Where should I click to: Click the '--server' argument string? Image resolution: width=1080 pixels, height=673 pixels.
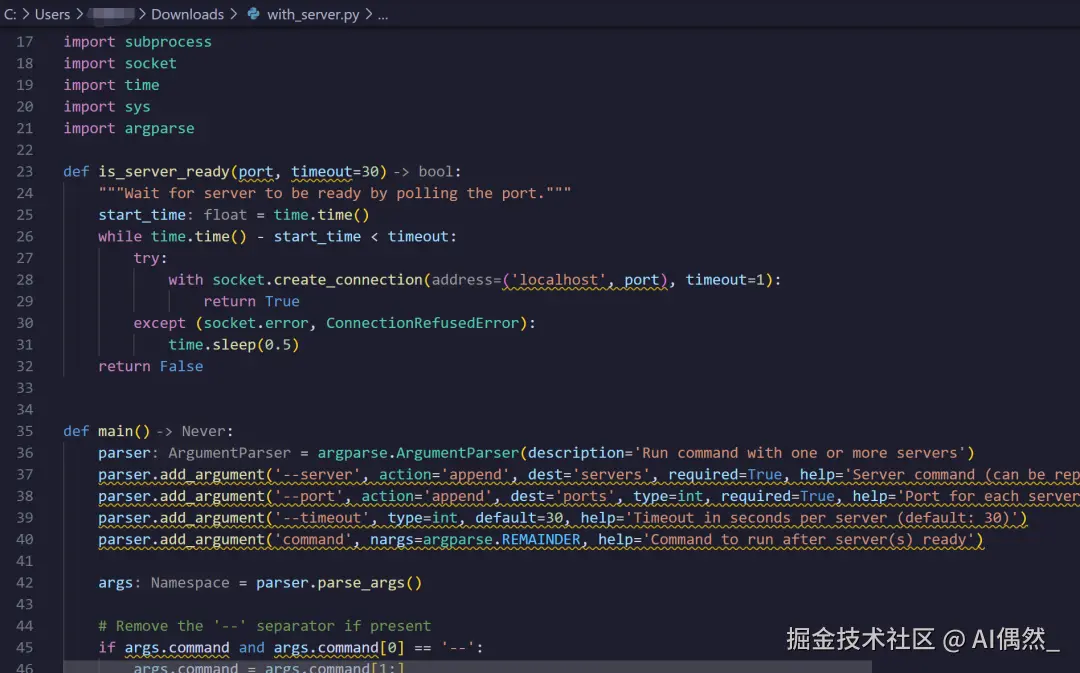(x=317, y=475)
